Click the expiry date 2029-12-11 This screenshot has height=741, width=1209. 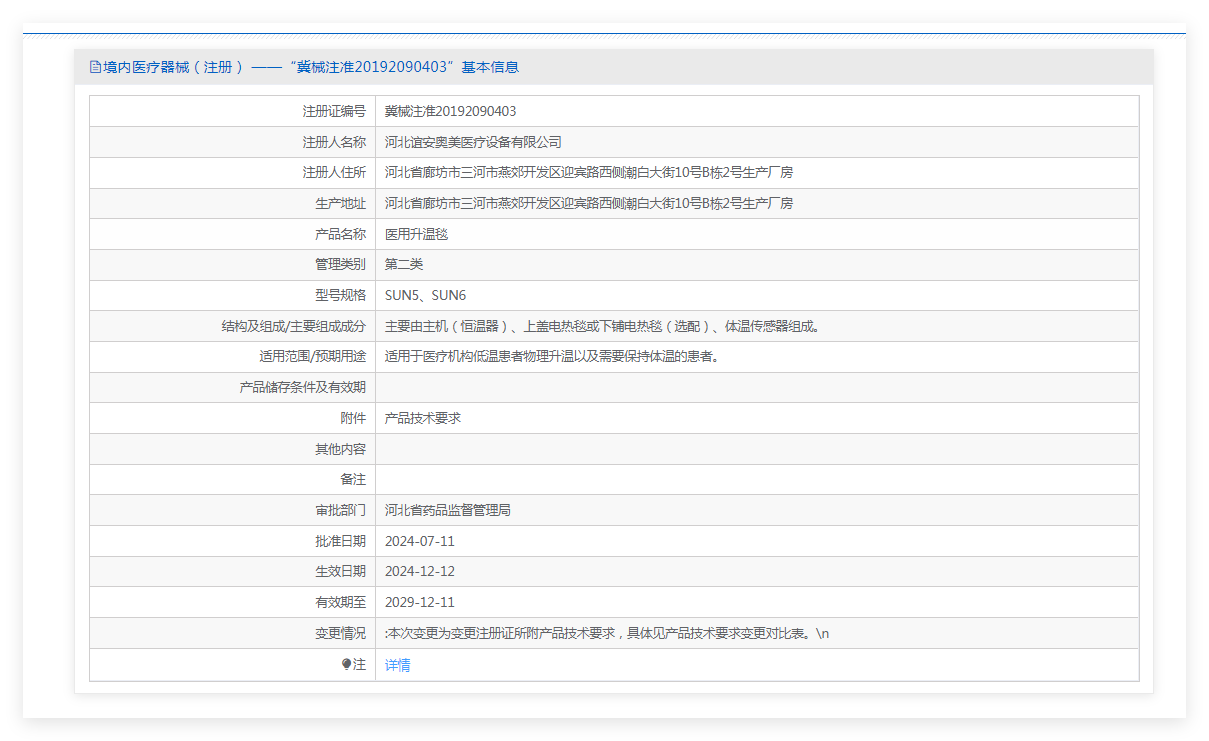click(x=419, y=602)
